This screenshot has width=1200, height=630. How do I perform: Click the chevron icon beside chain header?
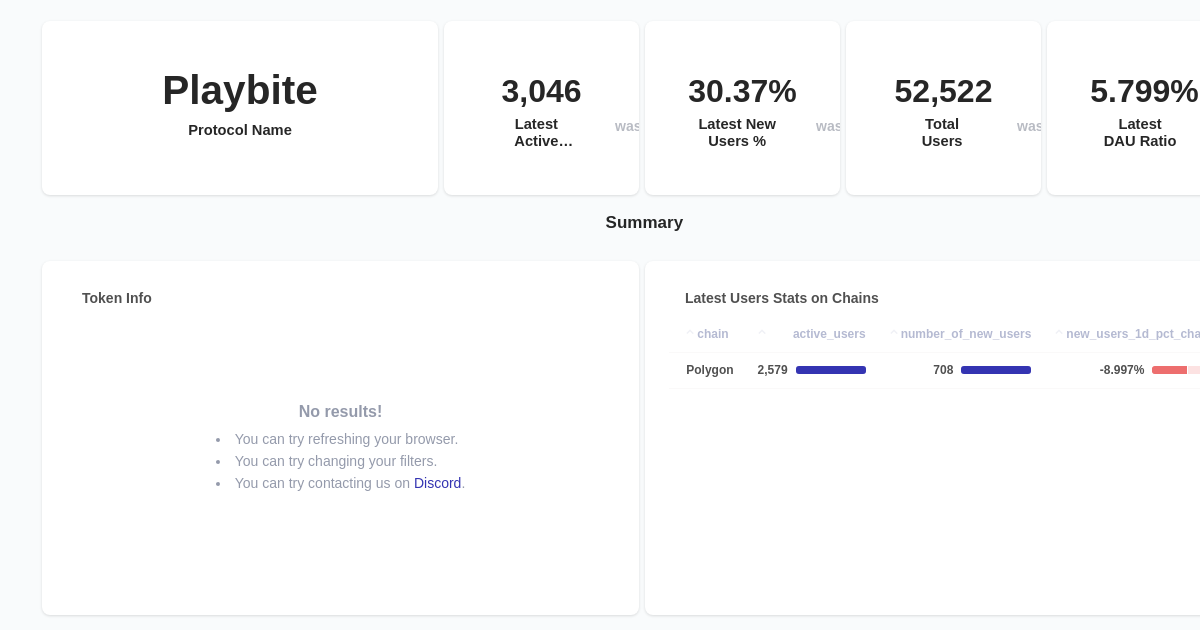pyautogui.click(x=690, y=333)
